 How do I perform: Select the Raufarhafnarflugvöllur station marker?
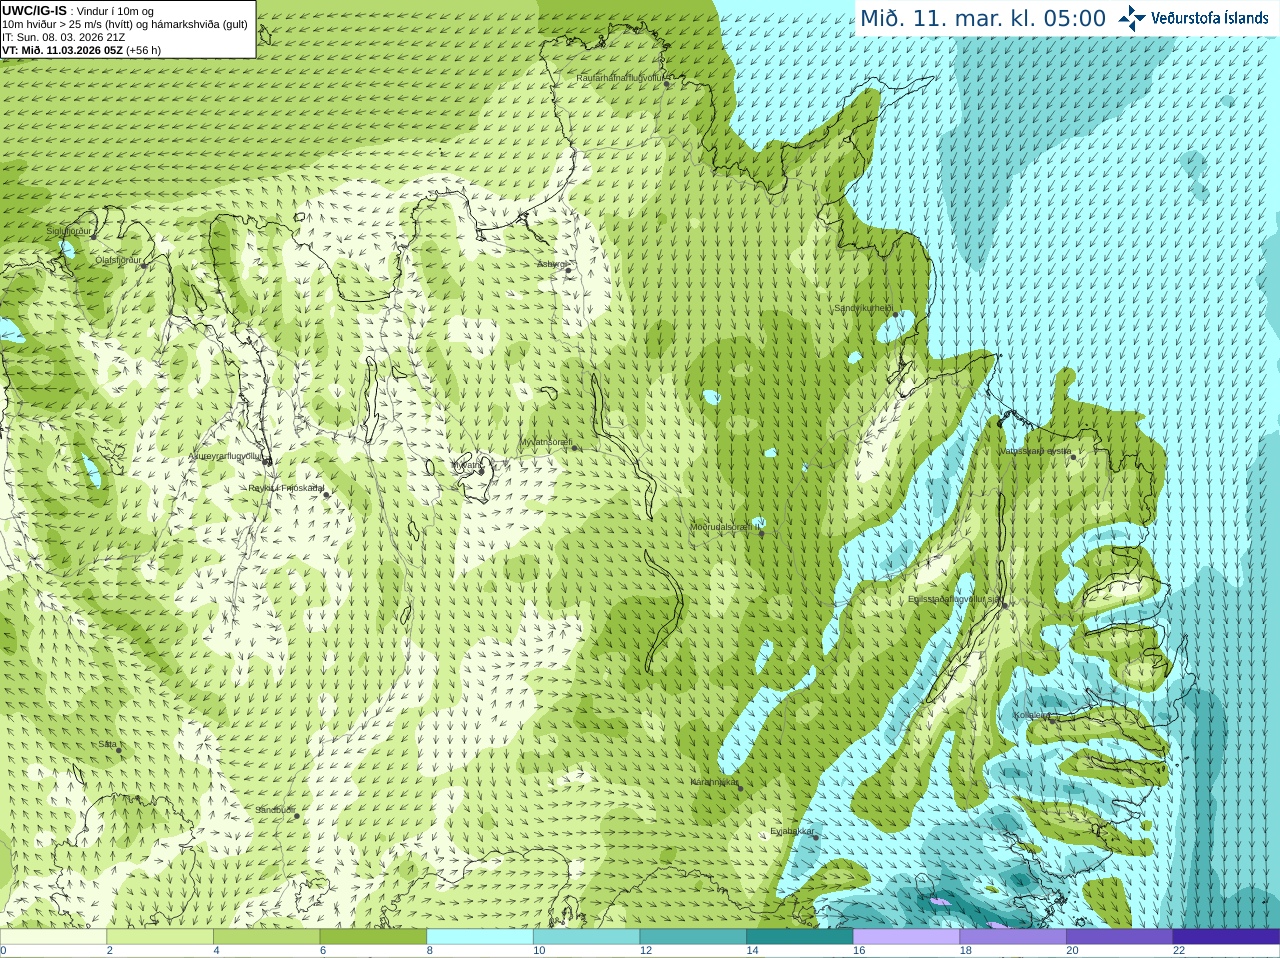tap(667, 84)
